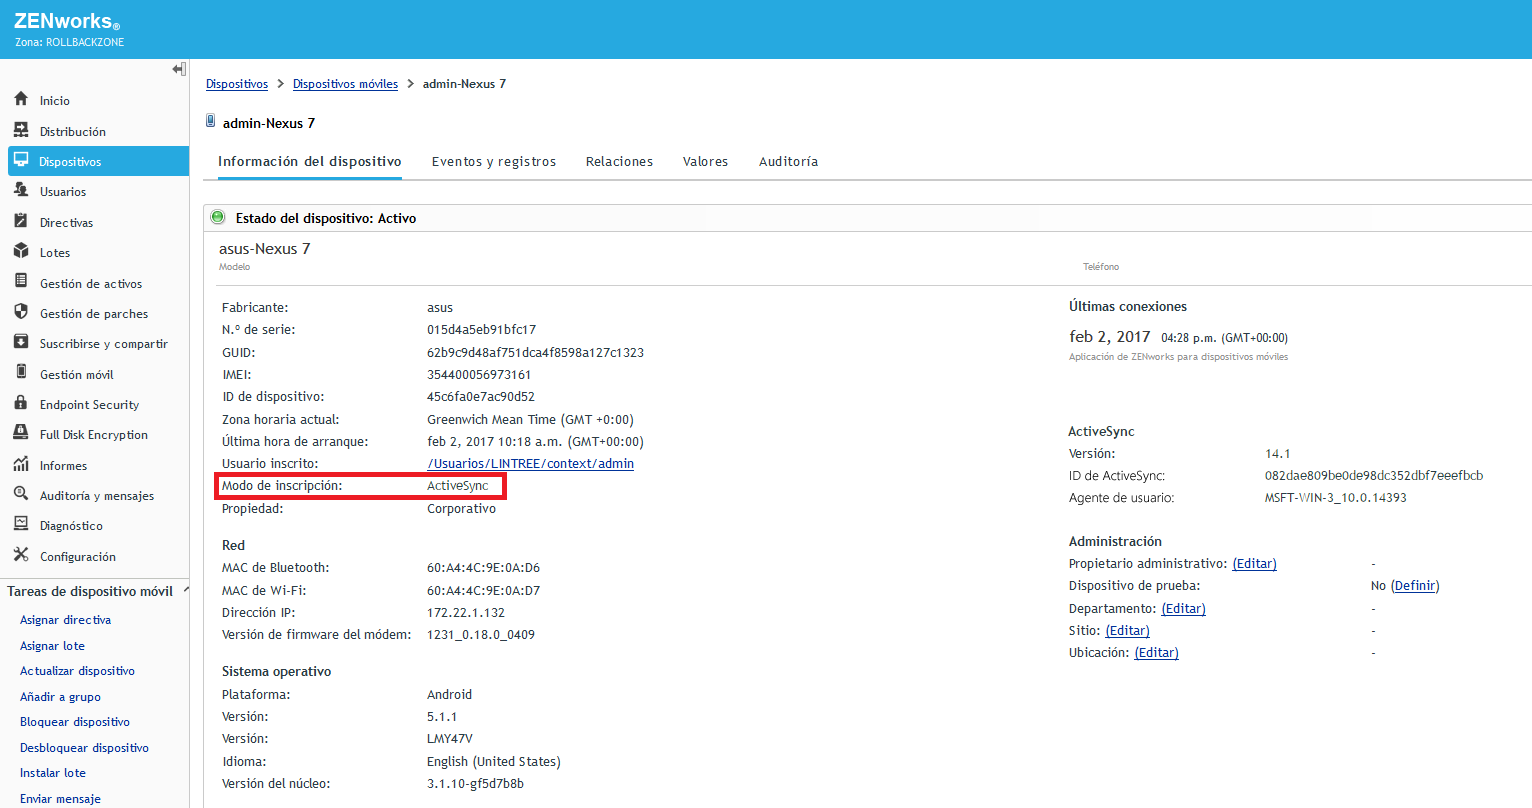This screenshot has height=808, width=1532.
Task: Click the Endpoint Security lock icon
Action: pos(21,404)
